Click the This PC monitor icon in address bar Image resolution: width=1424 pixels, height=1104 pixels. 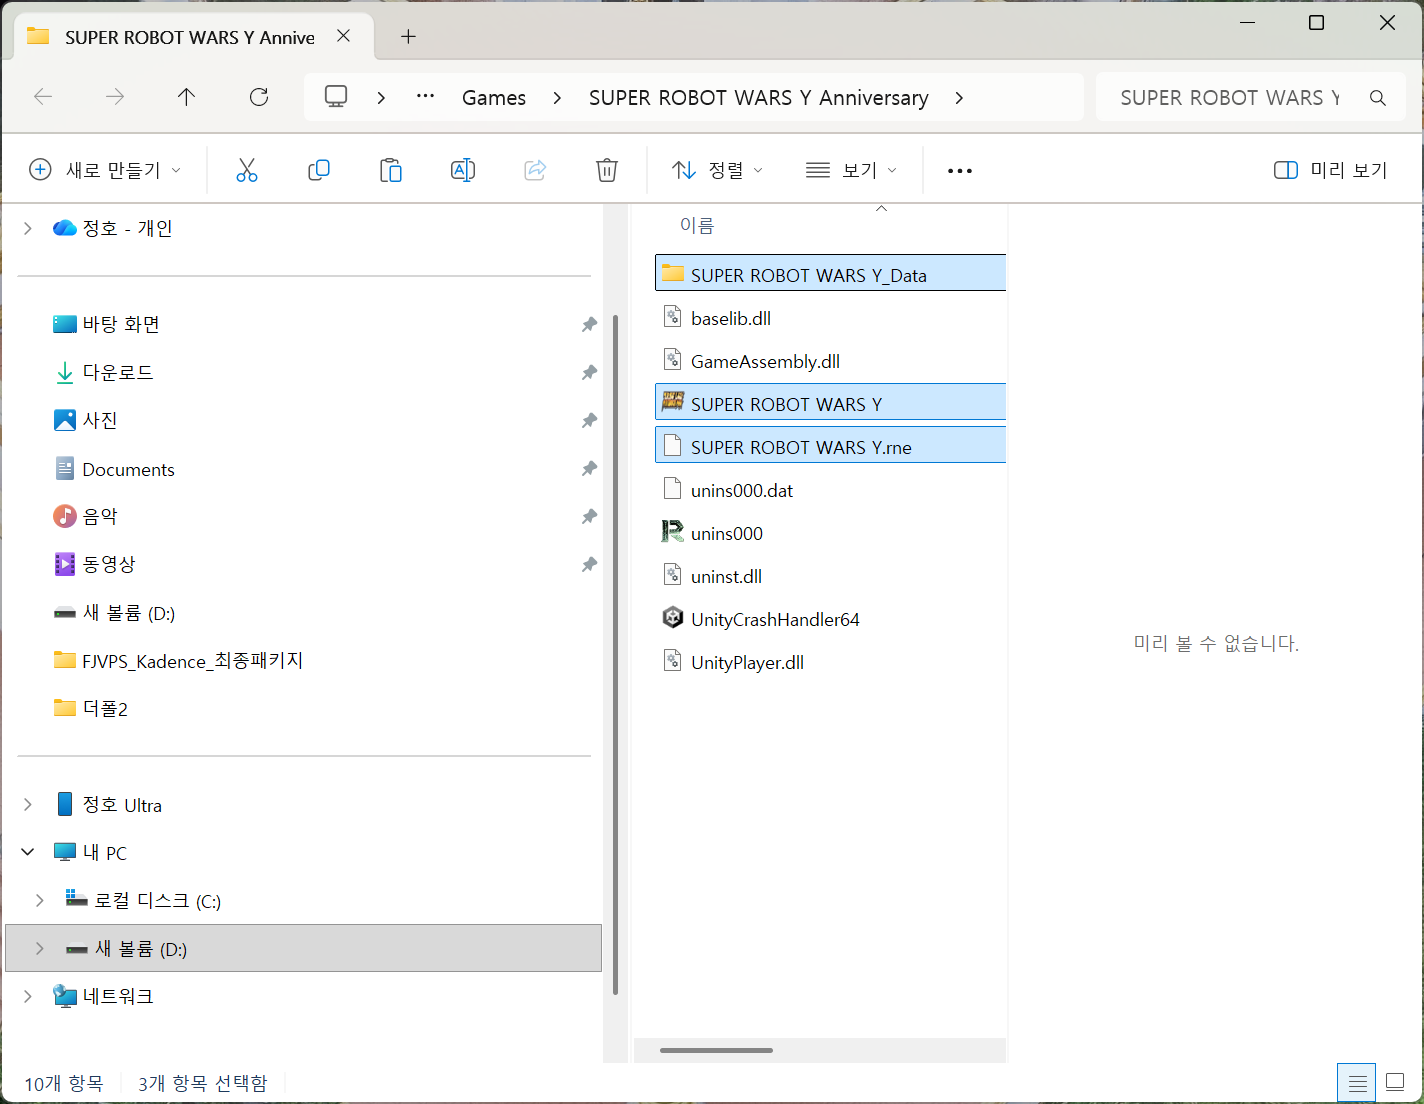point(336,97)
